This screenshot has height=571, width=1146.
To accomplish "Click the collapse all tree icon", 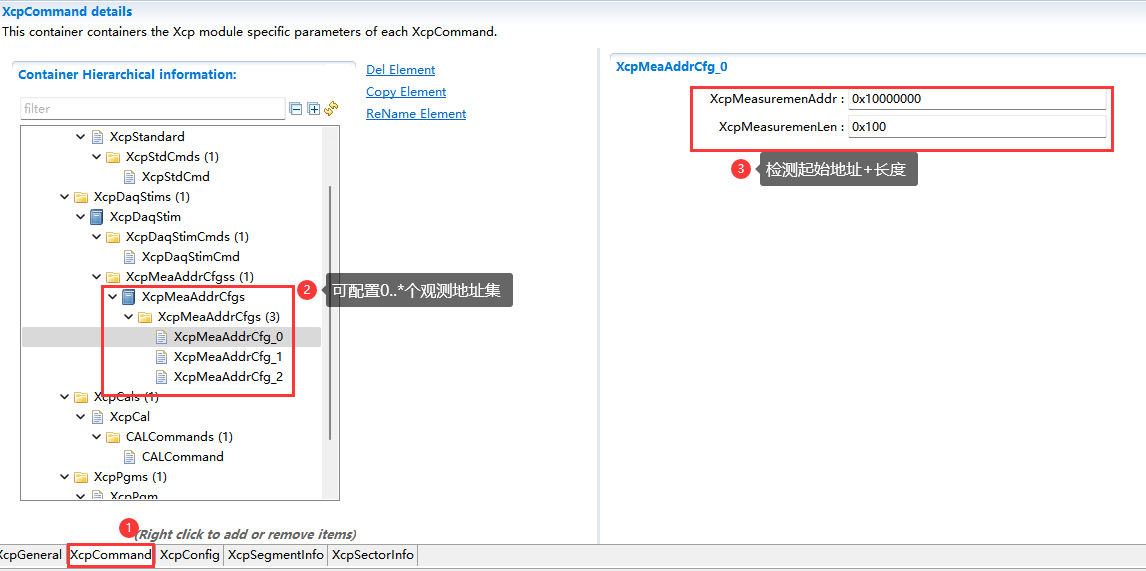I will pos(295,109).
